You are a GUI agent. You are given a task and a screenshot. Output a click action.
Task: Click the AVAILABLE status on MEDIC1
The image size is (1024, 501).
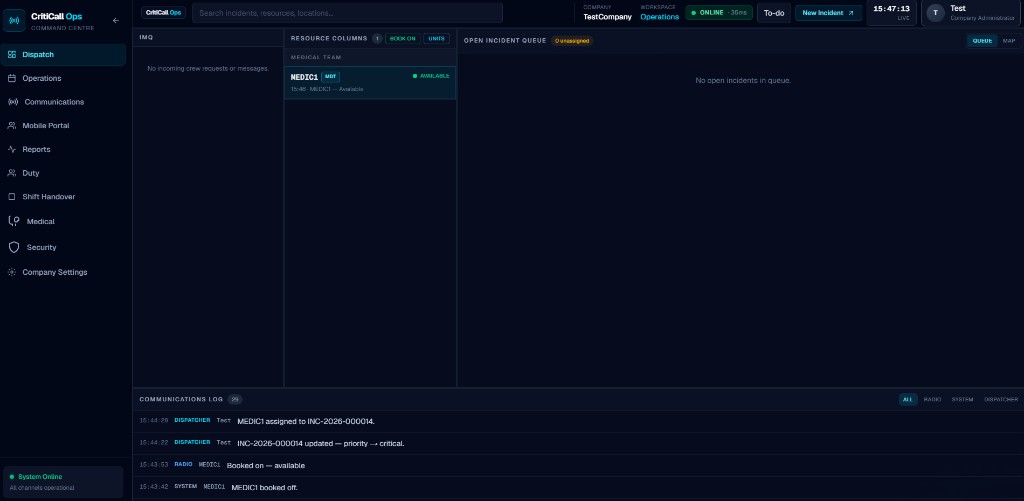431,76
